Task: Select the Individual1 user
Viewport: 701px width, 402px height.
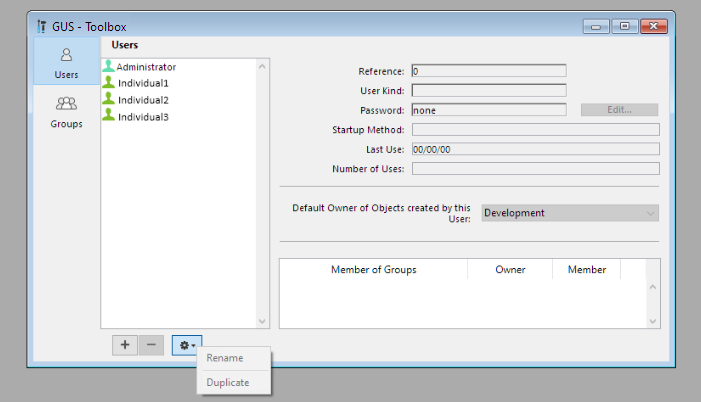Action: point(143,83)
